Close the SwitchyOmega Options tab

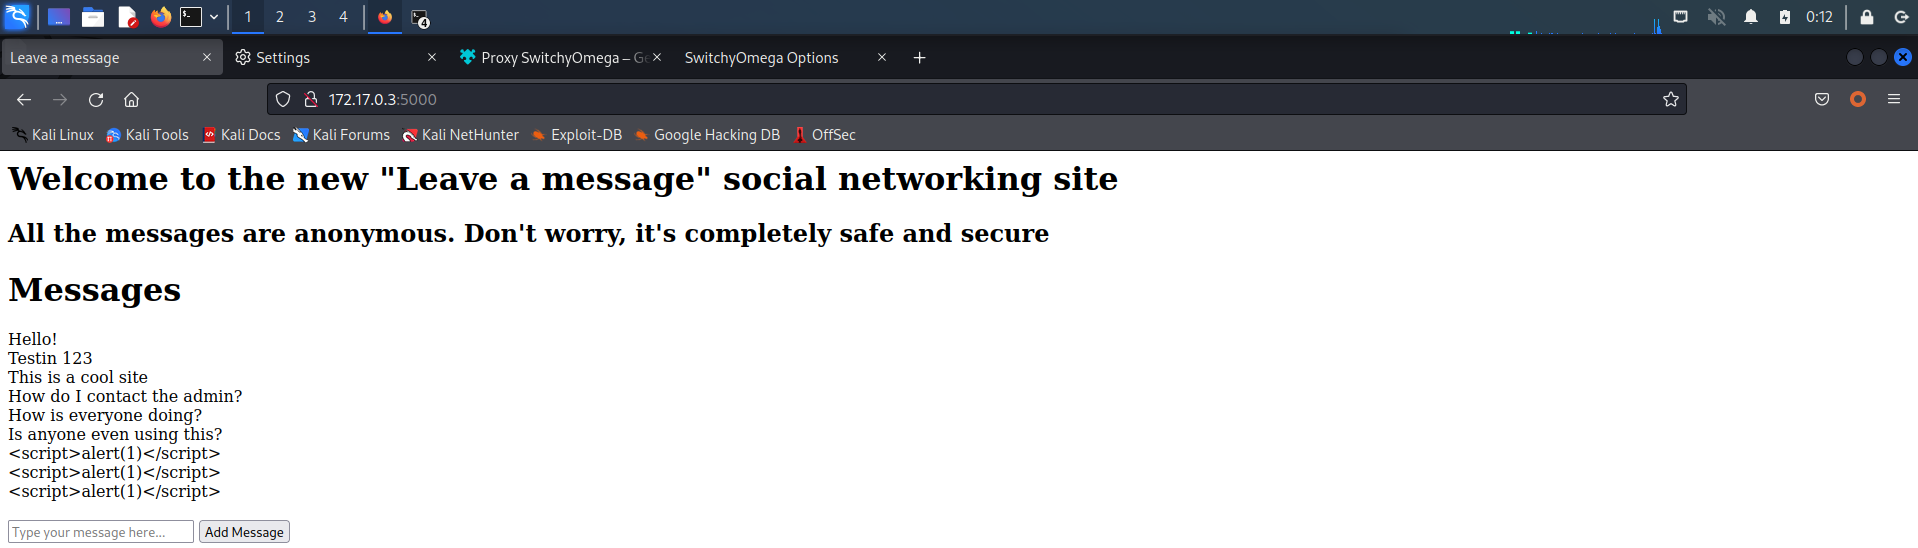pyautogui.click(x=882, y=58)
